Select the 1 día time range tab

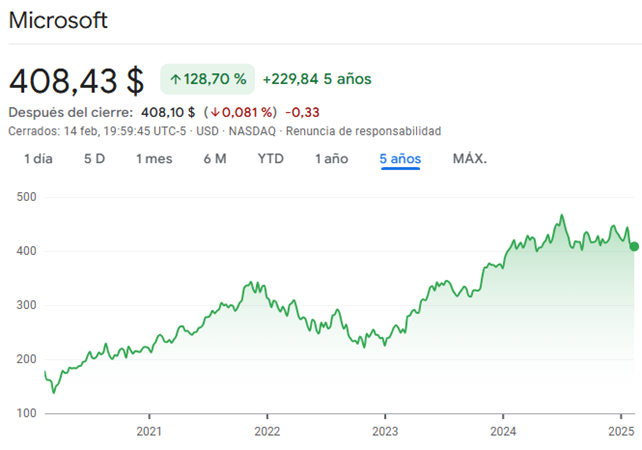[38, 159]
